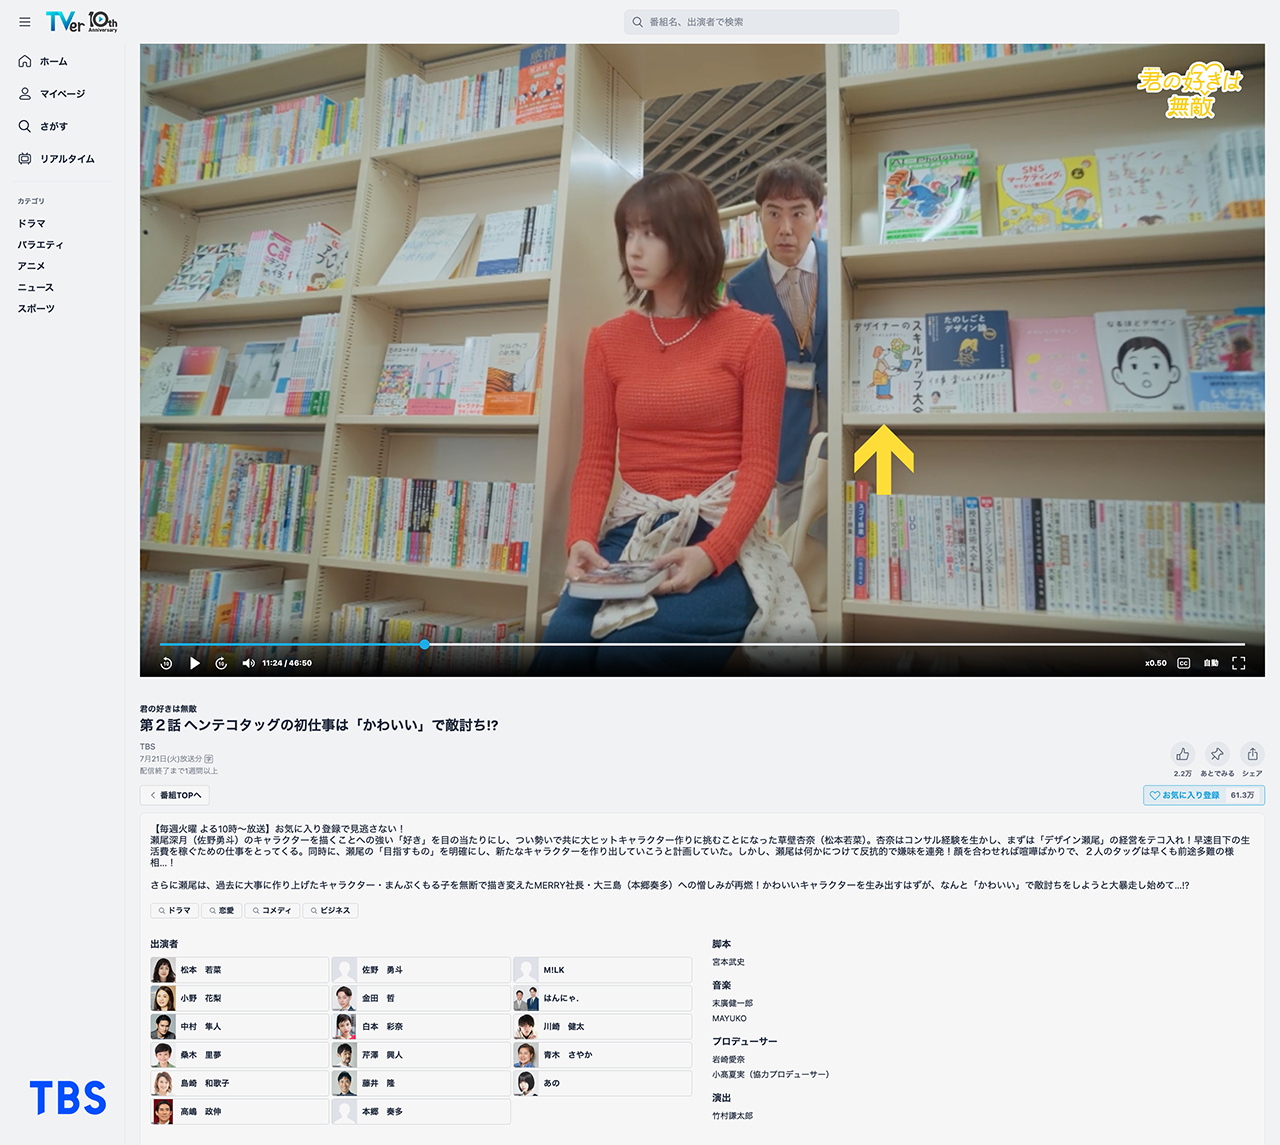Image resolution: width=1280 pixels, height=1145 pixels.
Task: Click 番組TOPへ button
Action: tap(175, 796)
